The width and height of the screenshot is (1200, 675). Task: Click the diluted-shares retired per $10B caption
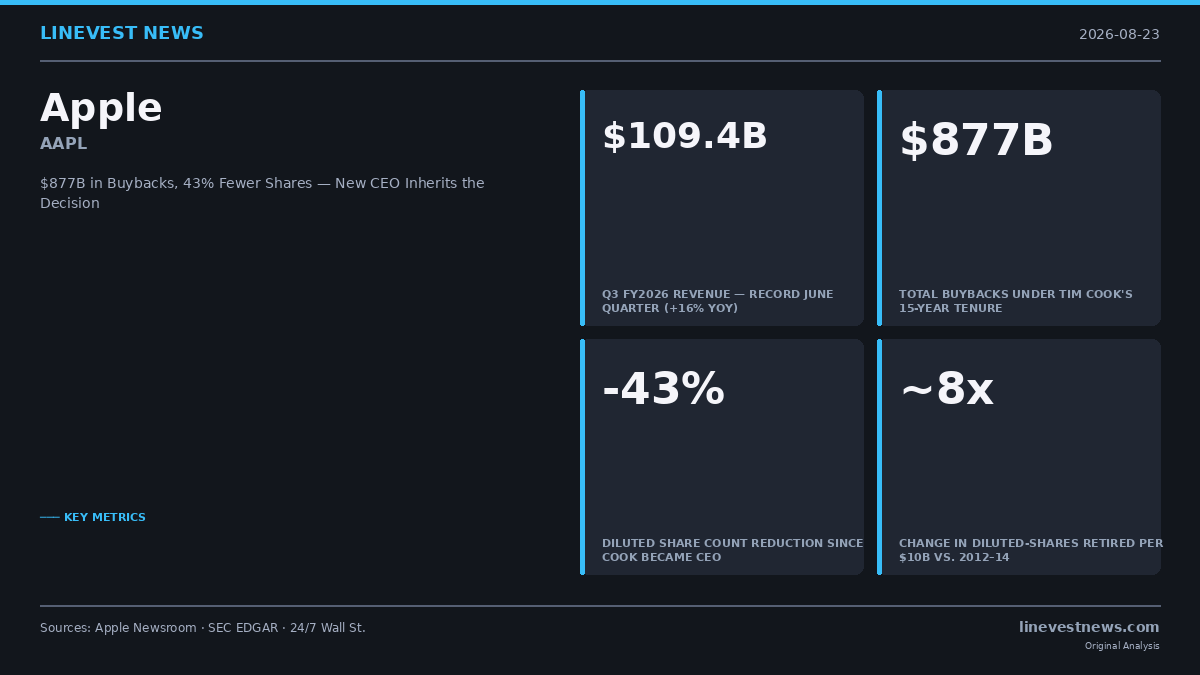click(x=1031, y=550)
